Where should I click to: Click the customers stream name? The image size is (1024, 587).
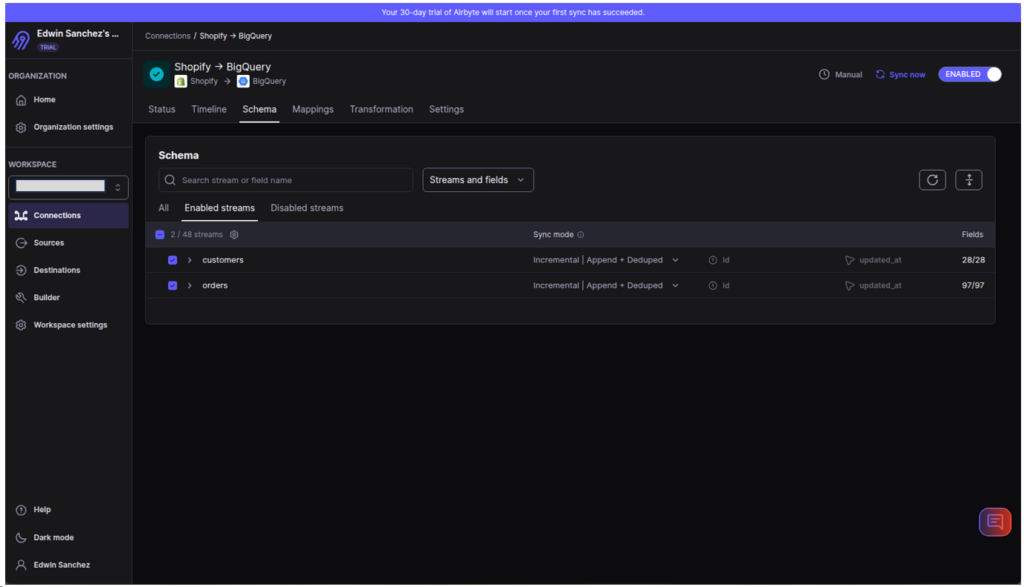click(x=223, y=260)
